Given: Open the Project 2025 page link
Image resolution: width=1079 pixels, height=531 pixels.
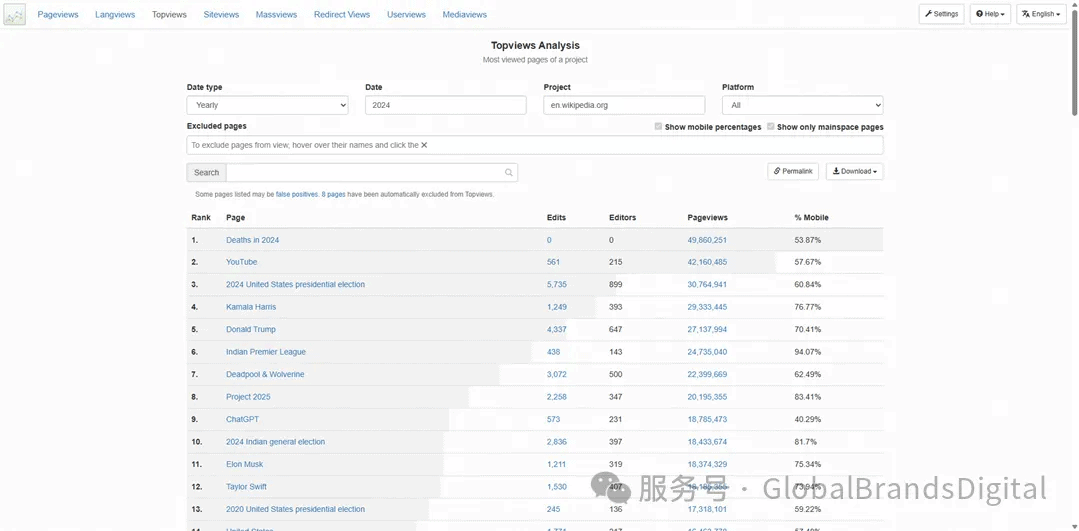Looking at the screenshot, I should pyautogui.click(x=248, y=397).
